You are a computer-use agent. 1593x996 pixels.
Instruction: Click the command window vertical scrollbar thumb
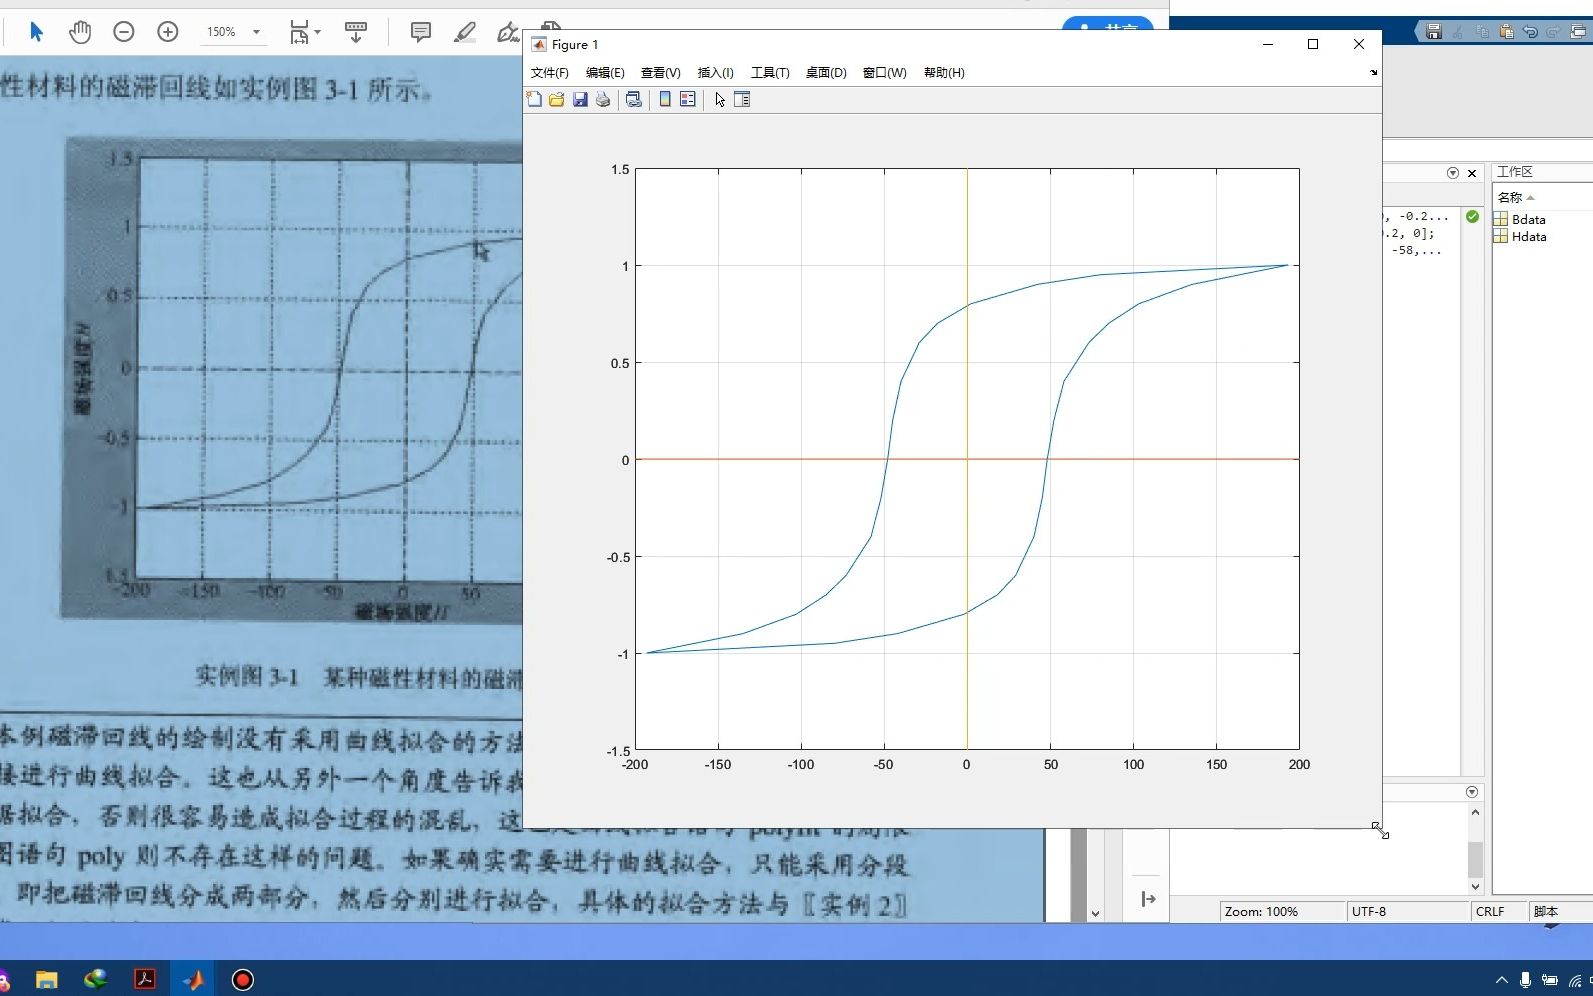1475,859
